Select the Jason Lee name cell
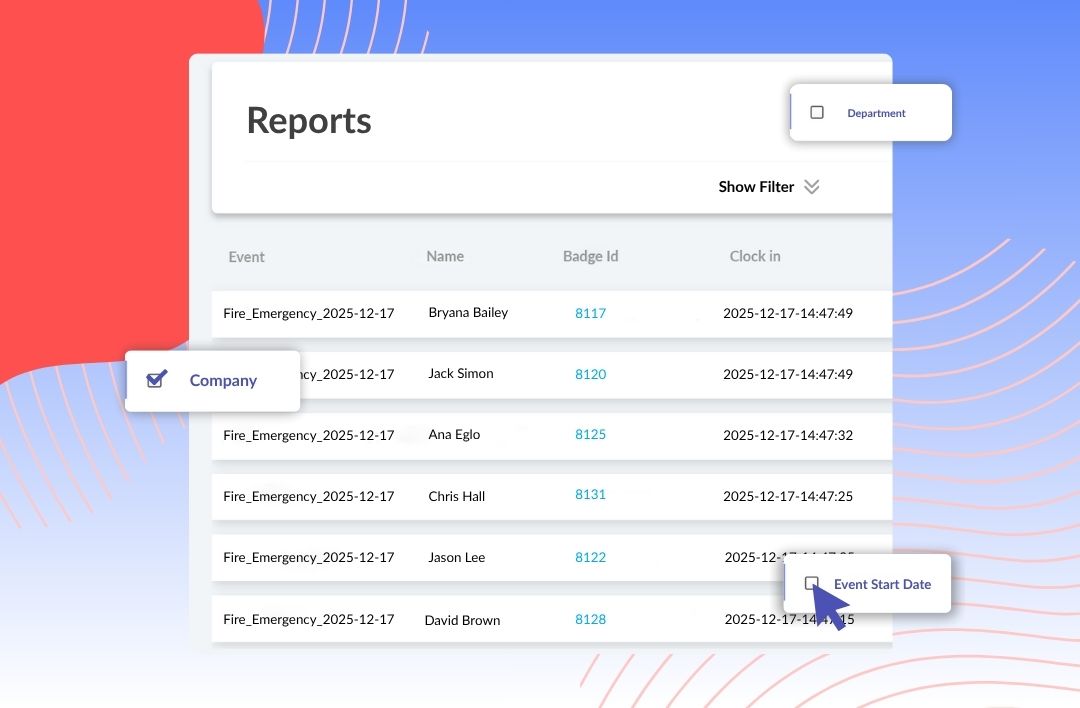 [x=457, y=557]
